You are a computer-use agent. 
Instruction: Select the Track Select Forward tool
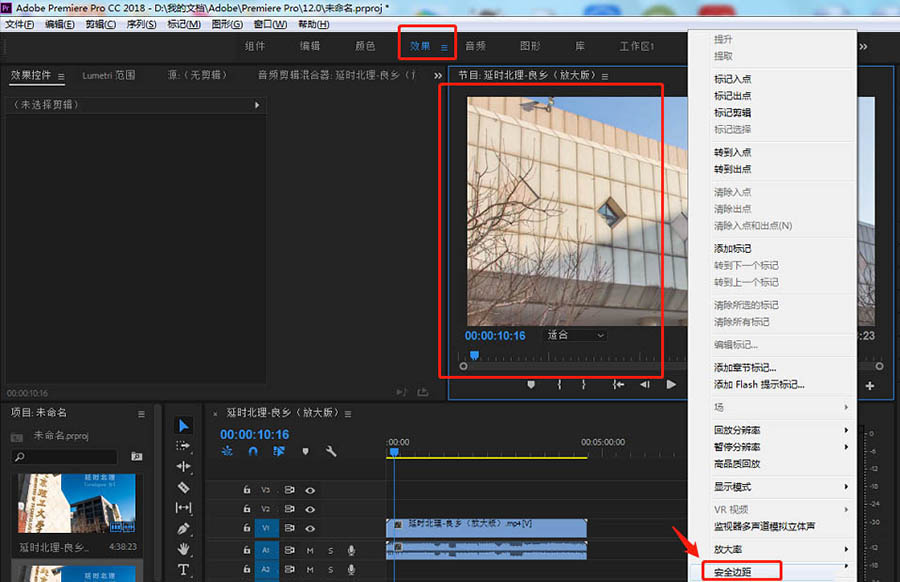pos(183,445)
